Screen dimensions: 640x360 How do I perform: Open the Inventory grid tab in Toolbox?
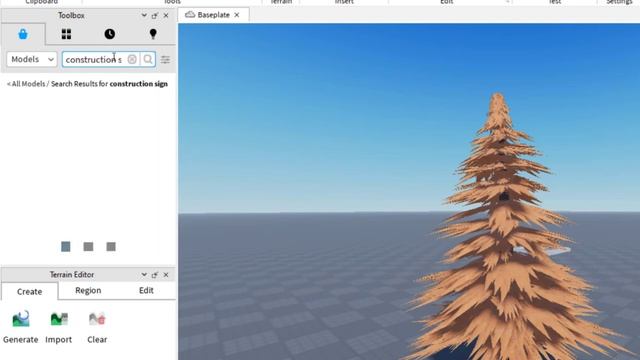(66, 34)
